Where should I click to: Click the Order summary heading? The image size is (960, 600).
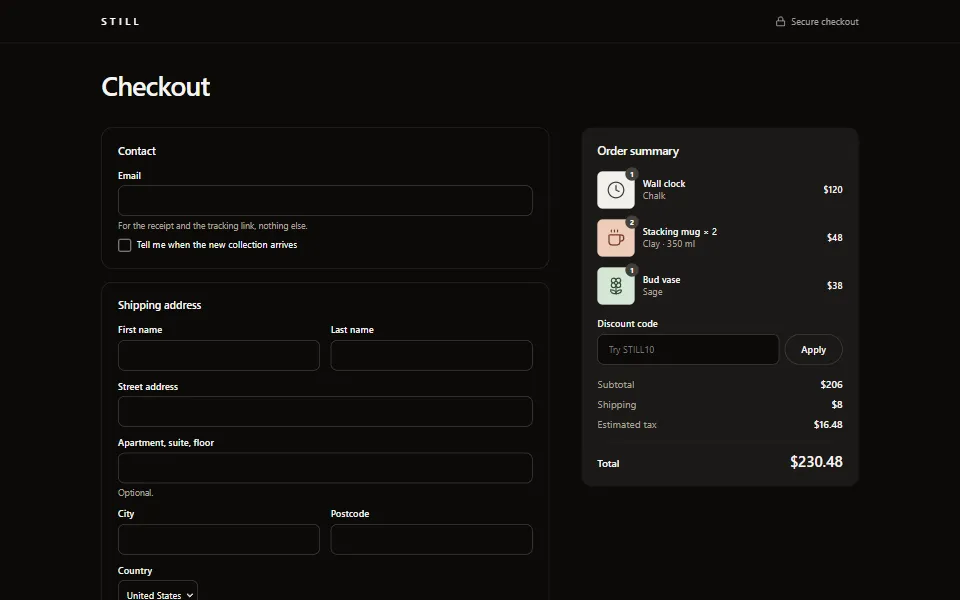pos(638,151)
